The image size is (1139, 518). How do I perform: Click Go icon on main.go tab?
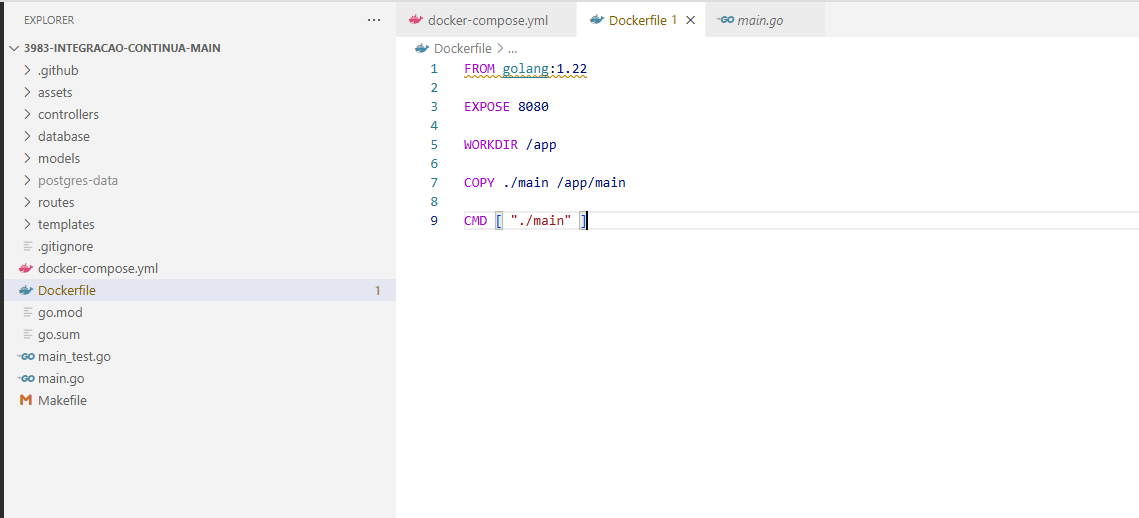point(724,20)
